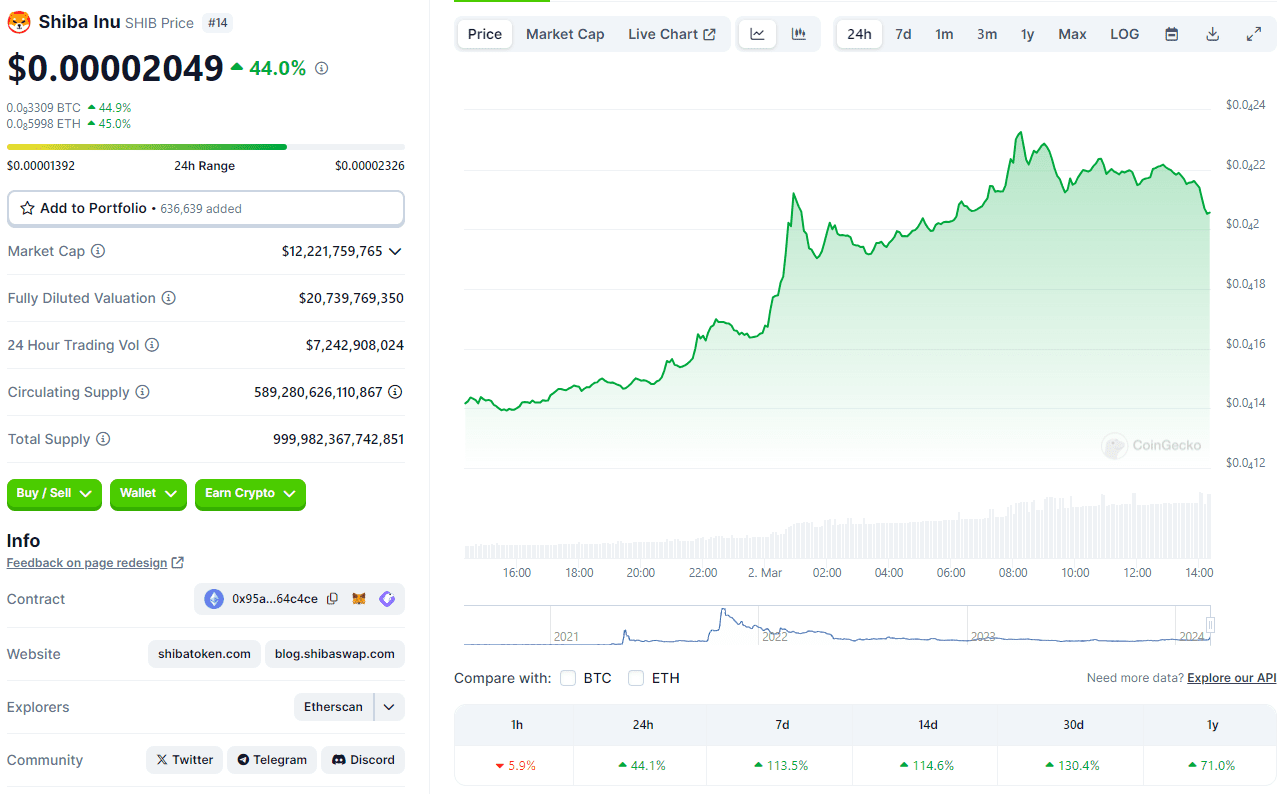This screenshot has height=794, width=1287.
Task: Open info icon next to Circulating Supply label
Action: 142,392
